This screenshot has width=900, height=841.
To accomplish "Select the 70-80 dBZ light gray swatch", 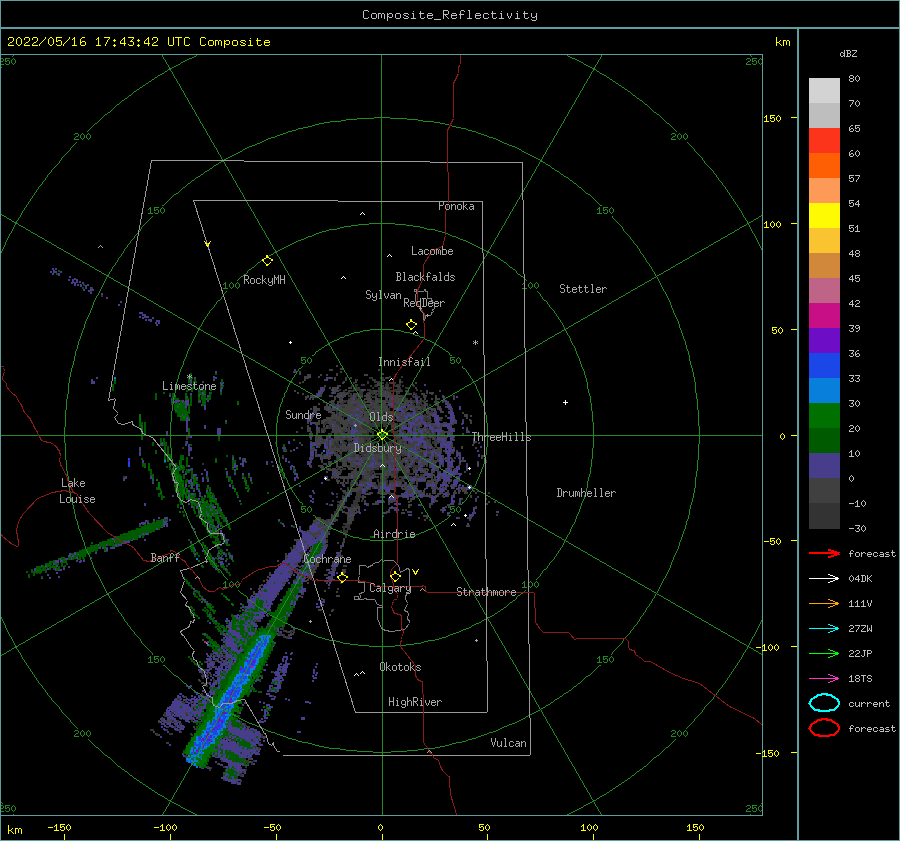I will (x=824, y=91).
